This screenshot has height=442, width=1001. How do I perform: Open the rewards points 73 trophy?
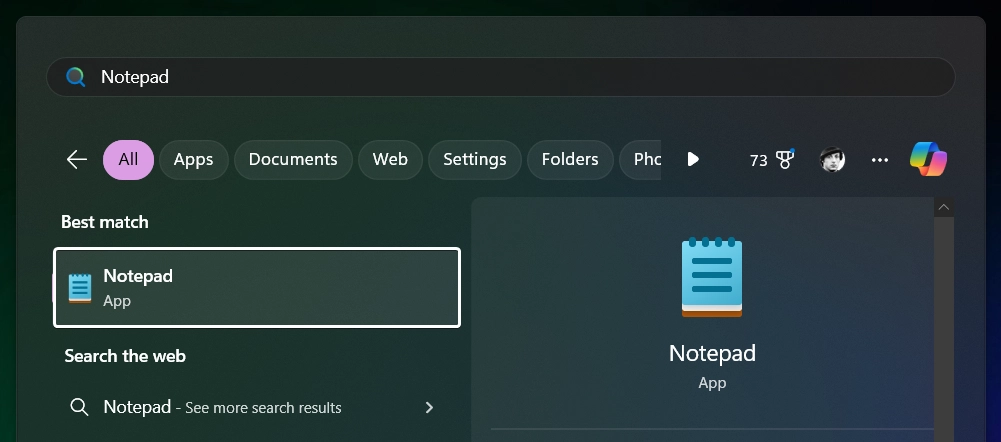point(772,160)
